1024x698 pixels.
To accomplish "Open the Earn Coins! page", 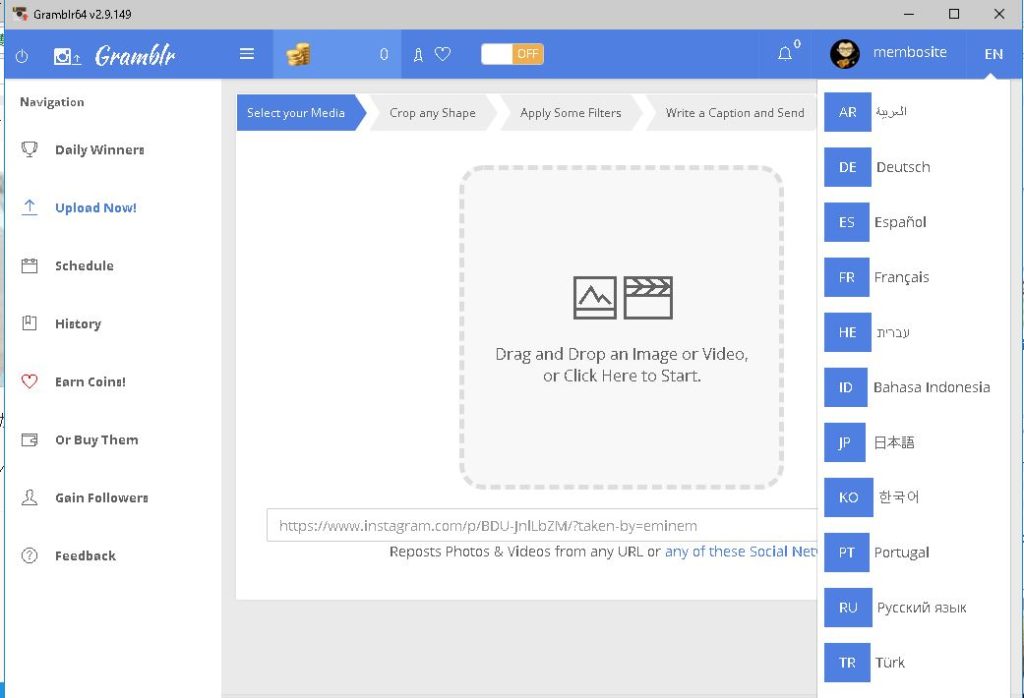I will (90, 381).
